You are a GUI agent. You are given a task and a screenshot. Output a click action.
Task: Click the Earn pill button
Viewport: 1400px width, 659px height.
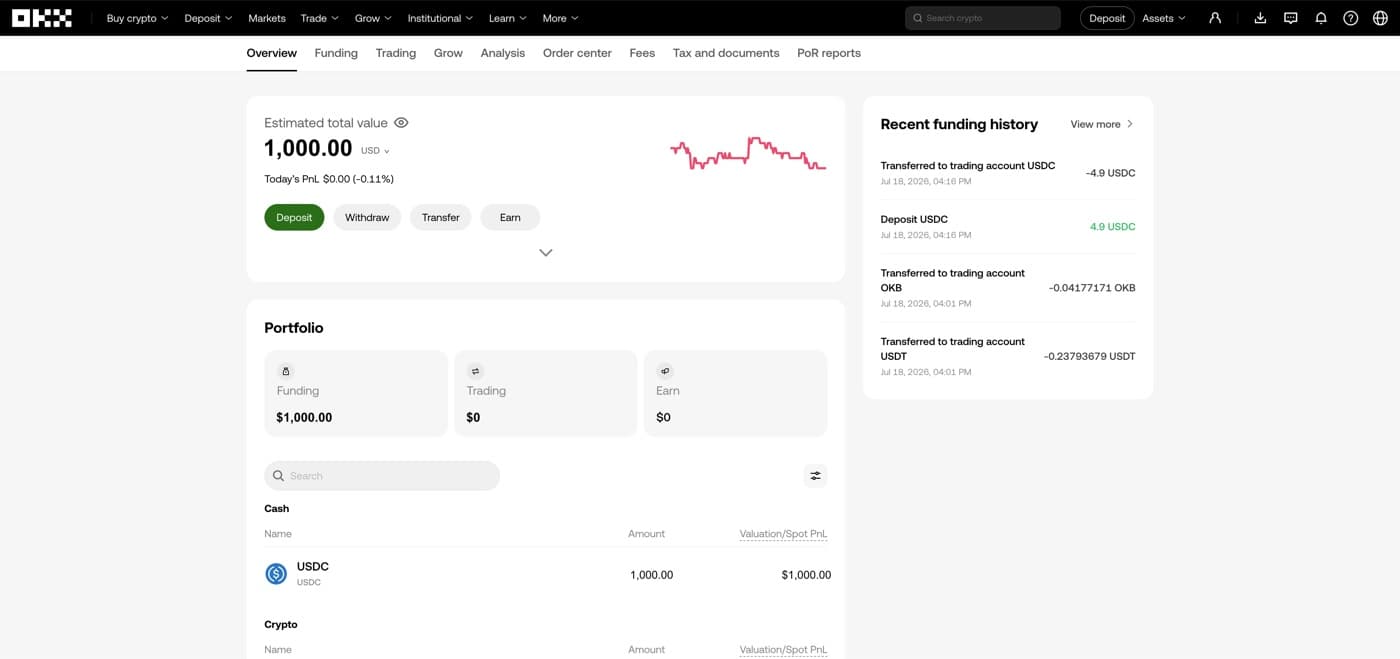pyautogui.click(x=510, y=217)
